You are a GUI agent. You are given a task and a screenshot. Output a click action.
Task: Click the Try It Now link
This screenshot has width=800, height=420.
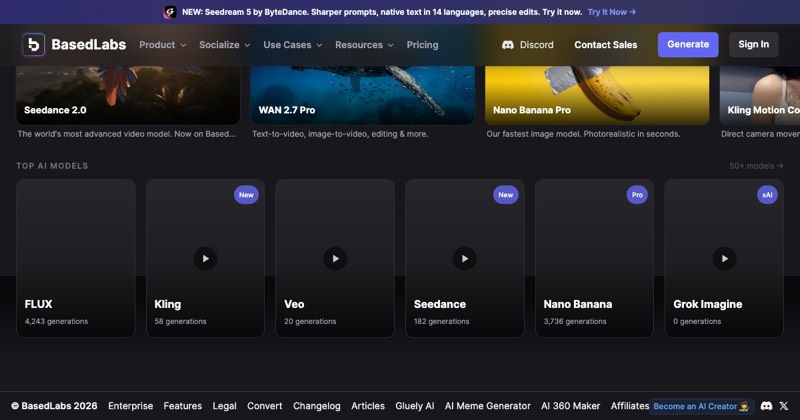tap(611, 12)
